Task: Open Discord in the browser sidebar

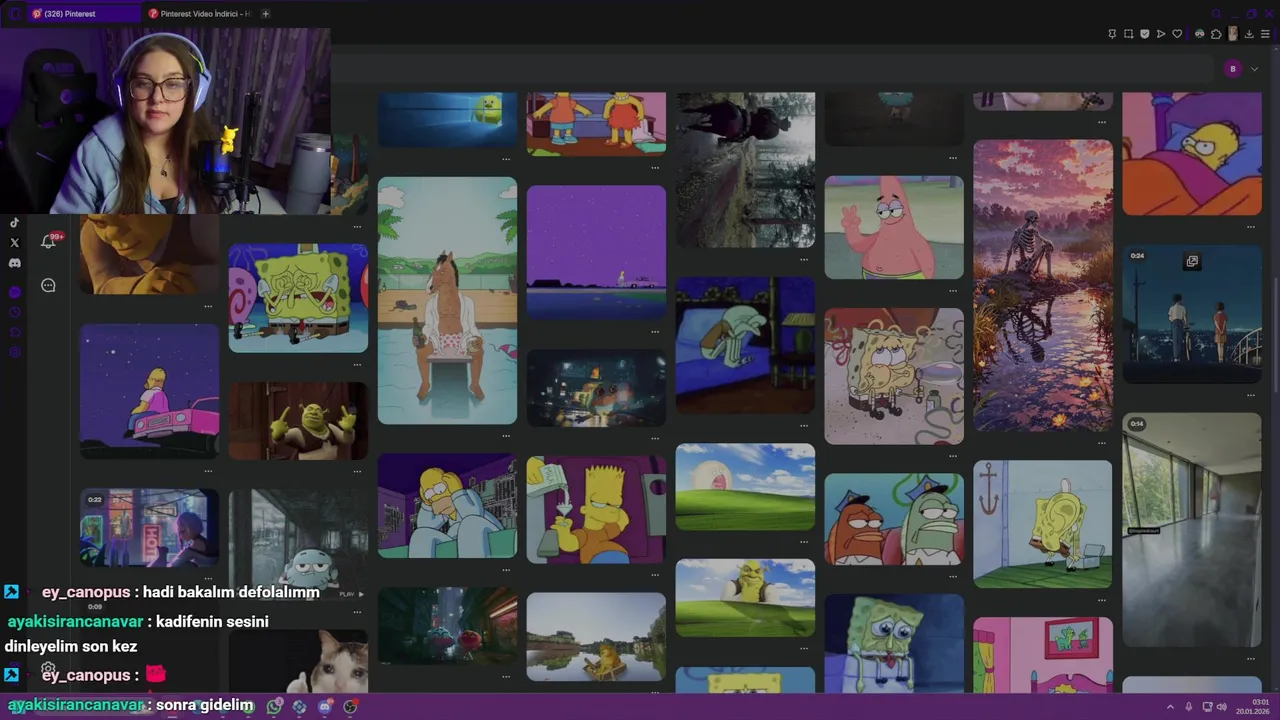Action: (14, 263)
